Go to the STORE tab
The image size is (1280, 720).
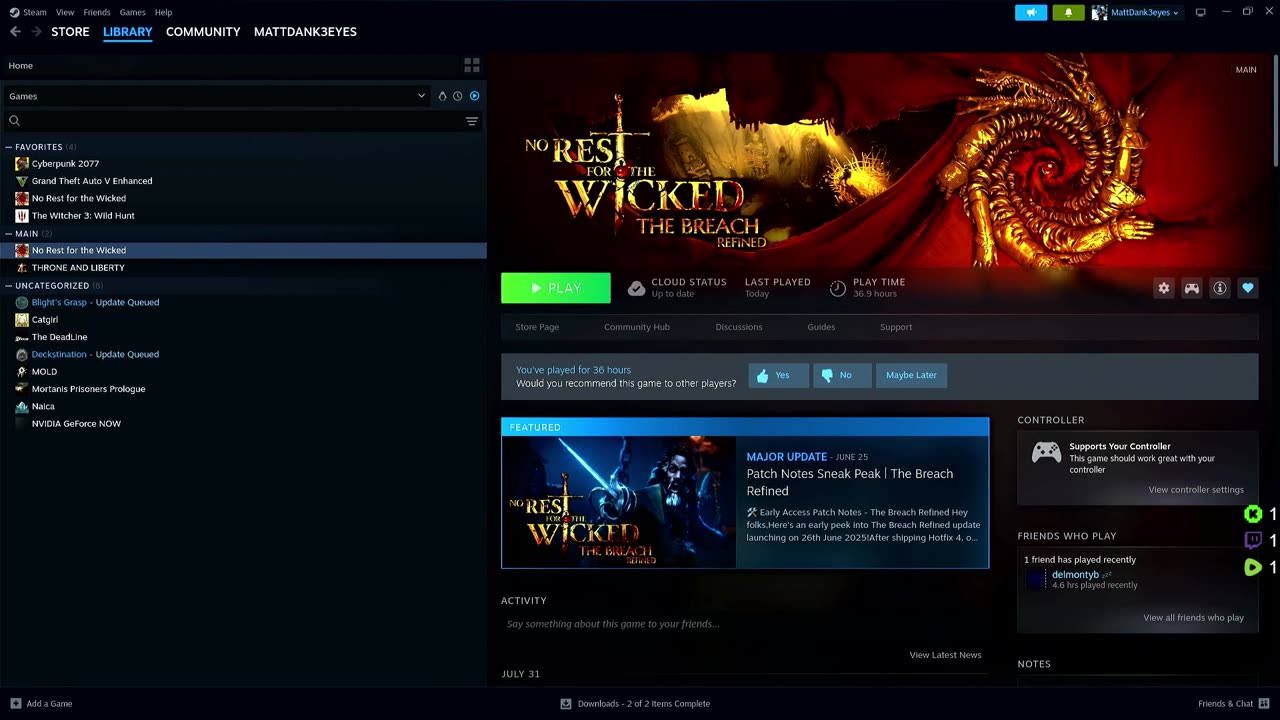click(x=70, y=32)
